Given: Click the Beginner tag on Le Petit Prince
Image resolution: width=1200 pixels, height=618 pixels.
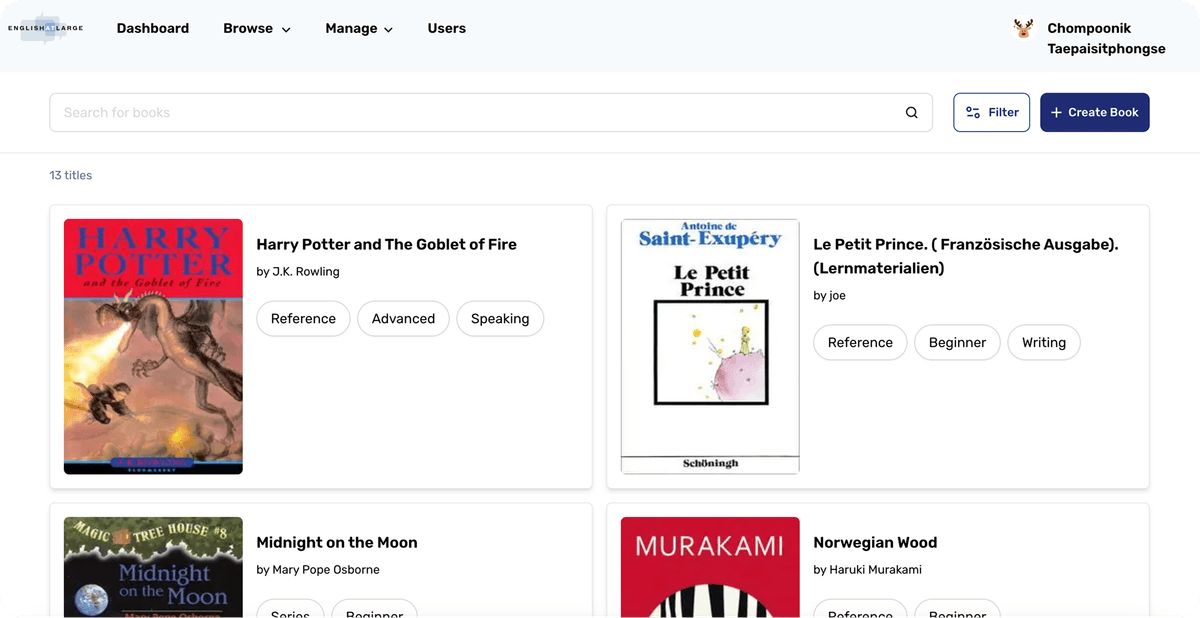Looking at the screenshot, I should click(x=957, y=343).
